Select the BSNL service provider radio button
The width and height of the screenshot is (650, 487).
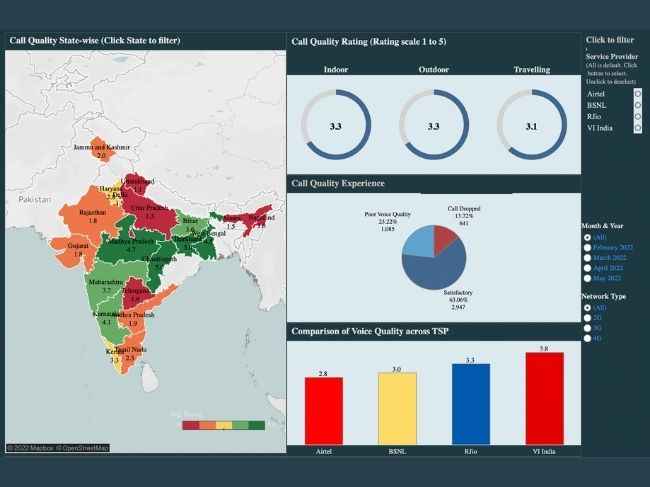coord(638,105)
